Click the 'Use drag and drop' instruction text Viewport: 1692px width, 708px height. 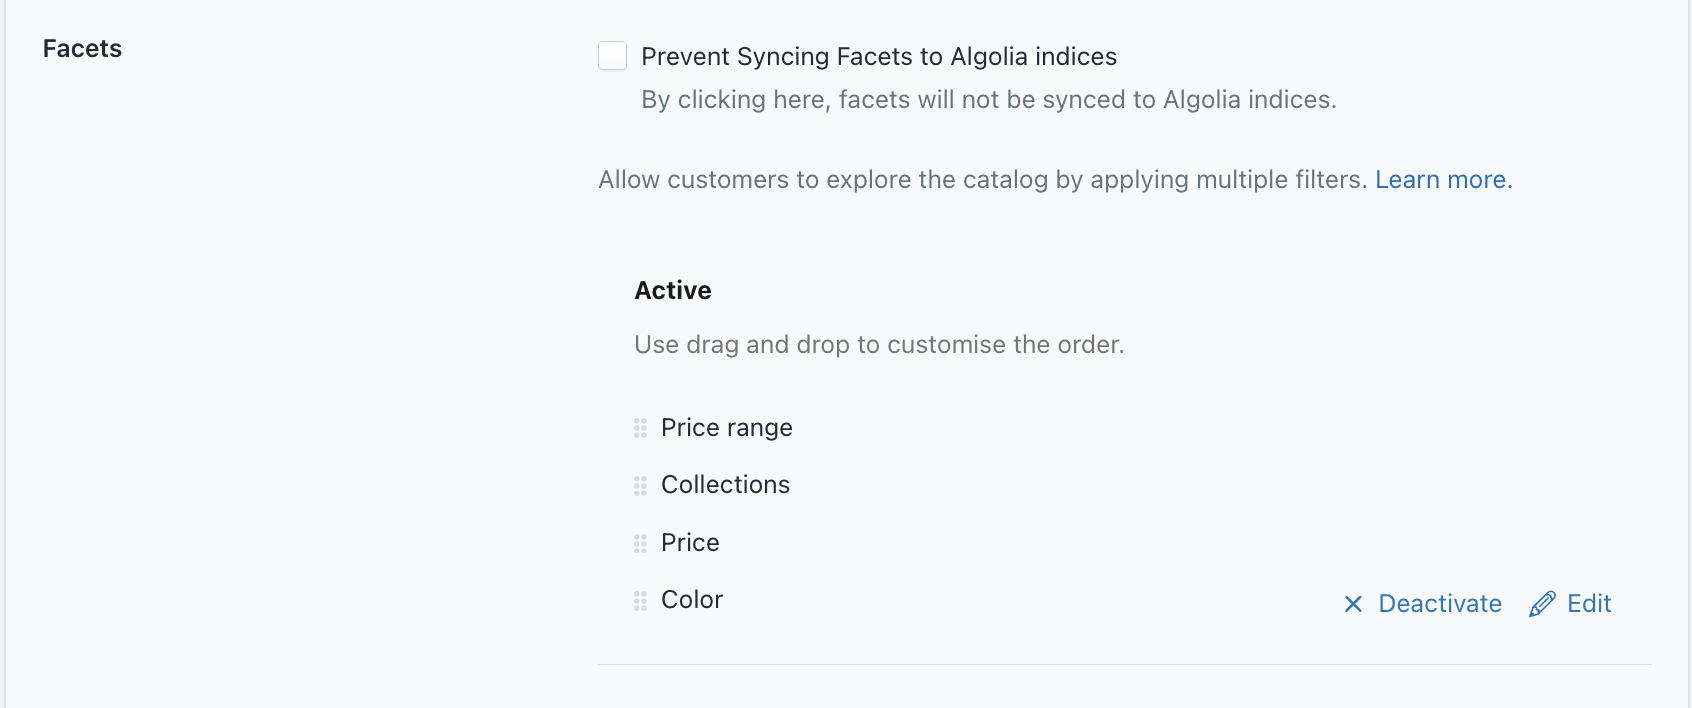879,345
